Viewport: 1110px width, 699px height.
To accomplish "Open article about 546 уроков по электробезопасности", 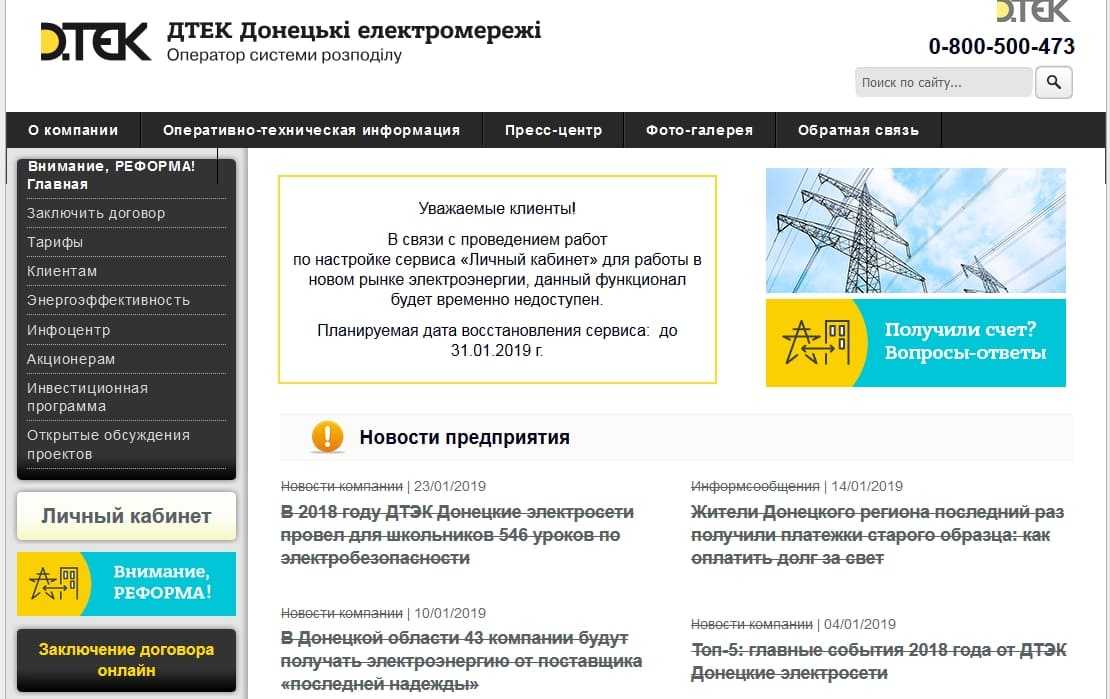I will (457, 535).
